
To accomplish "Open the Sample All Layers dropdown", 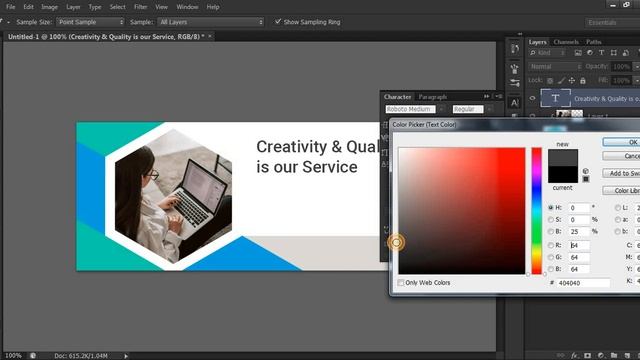I will pos(211,22).
